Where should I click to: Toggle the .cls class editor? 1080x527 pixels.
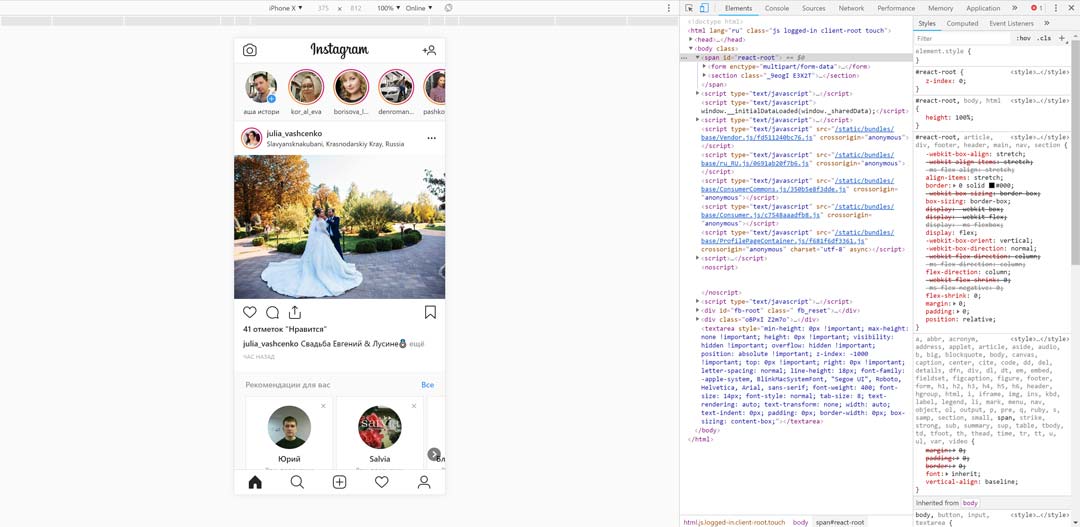pyautogui.click(x=1044, y=39)
